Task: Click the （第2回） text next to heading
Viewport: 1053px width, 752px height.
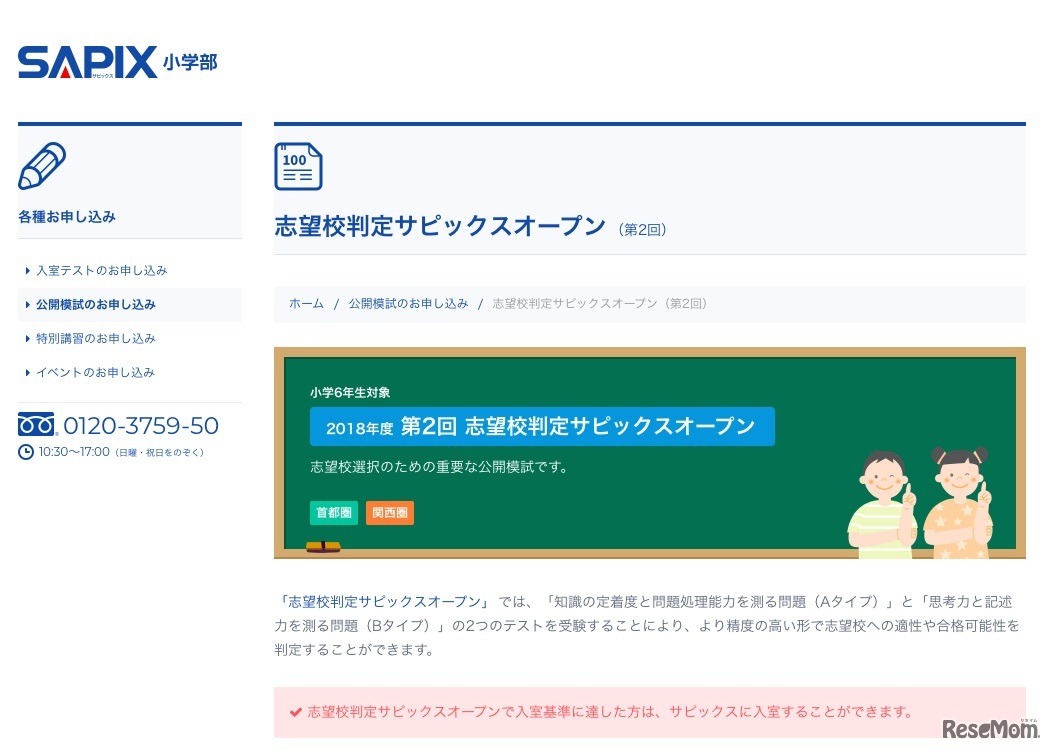Action: click(x=642, y=230)
